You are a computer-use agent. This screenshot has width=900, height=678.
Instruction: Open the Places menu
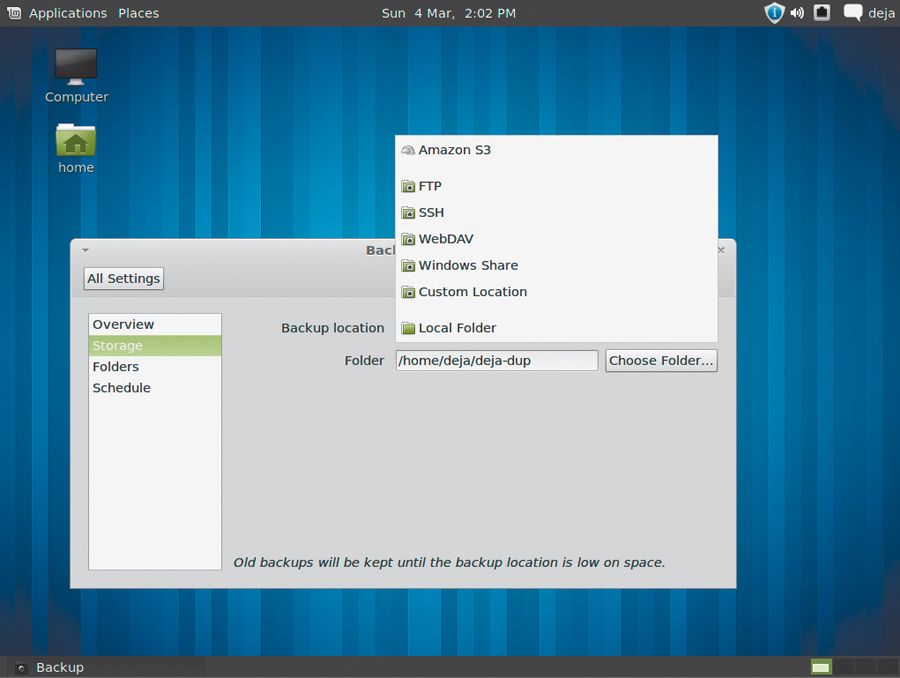pos(138,13)
